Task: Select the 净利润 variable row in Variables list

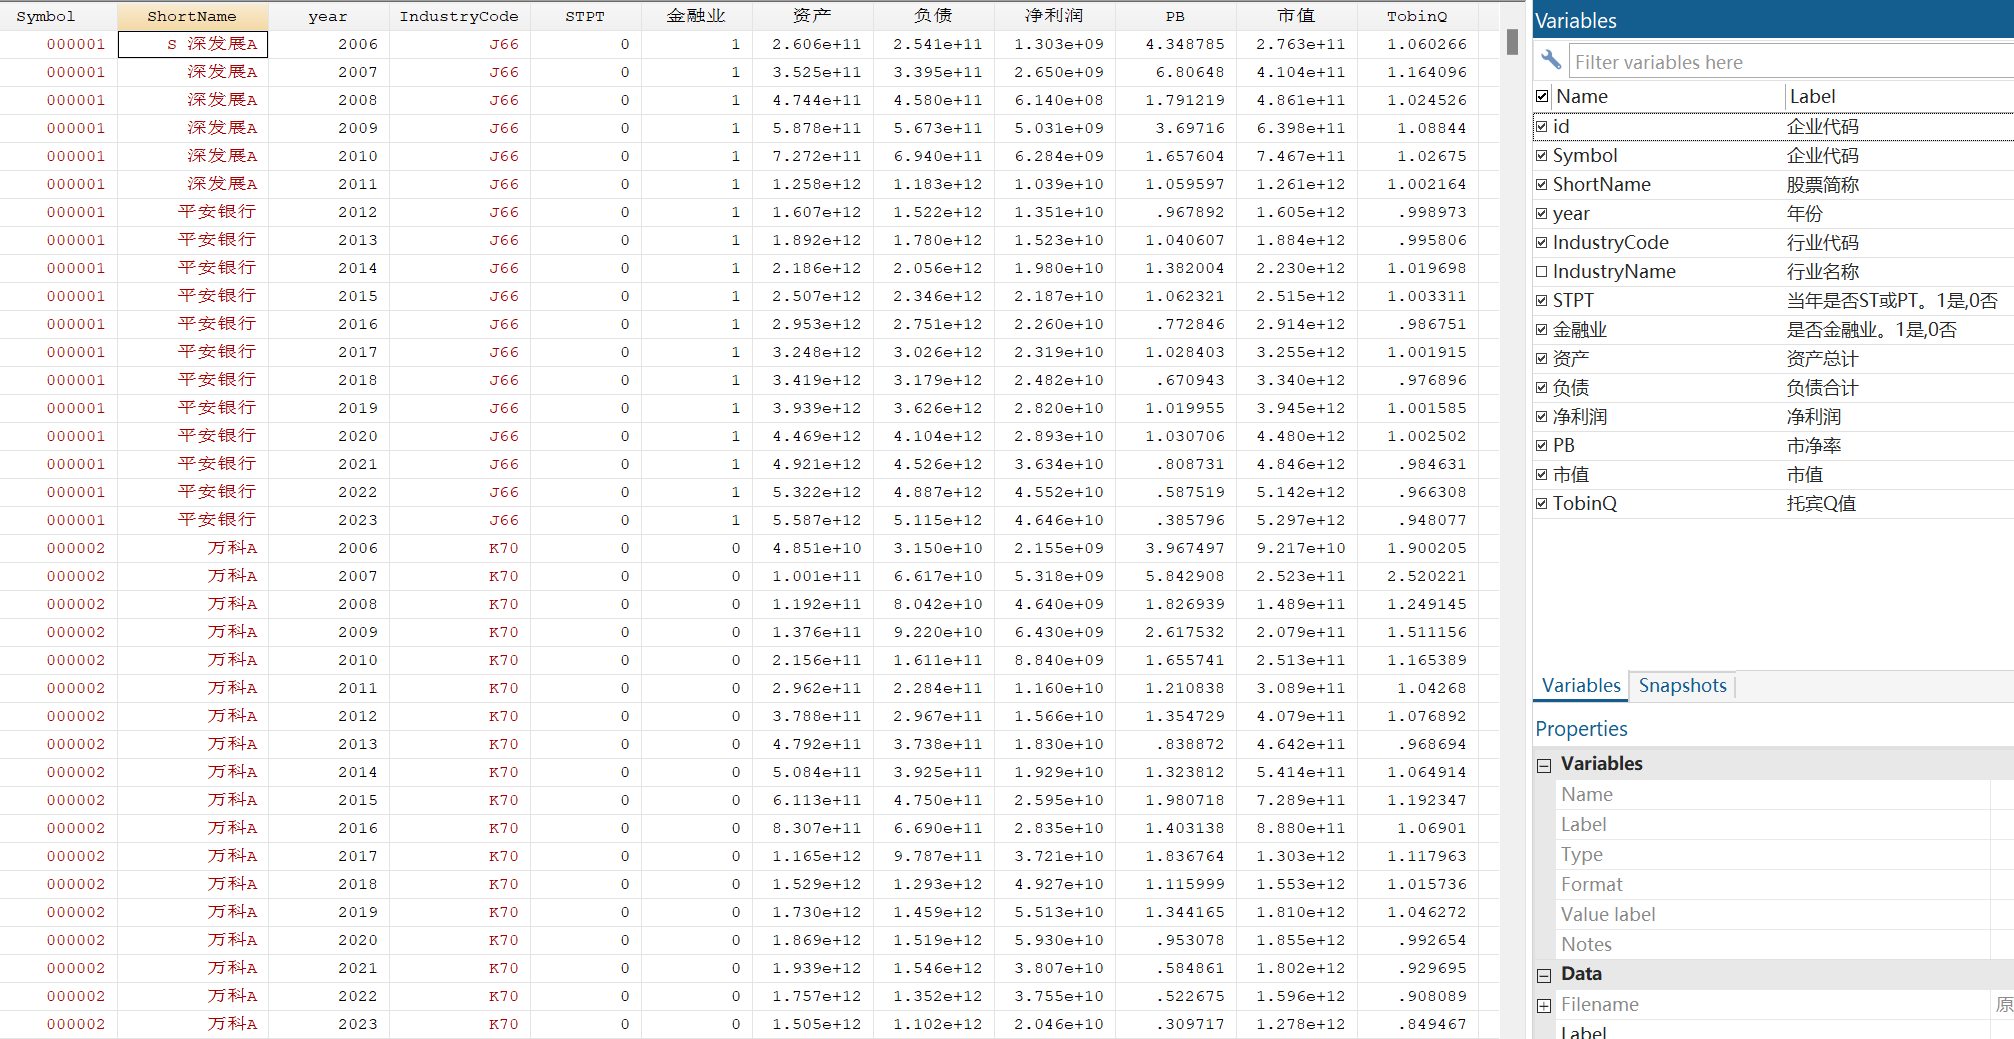Action: coord(1773,417)
